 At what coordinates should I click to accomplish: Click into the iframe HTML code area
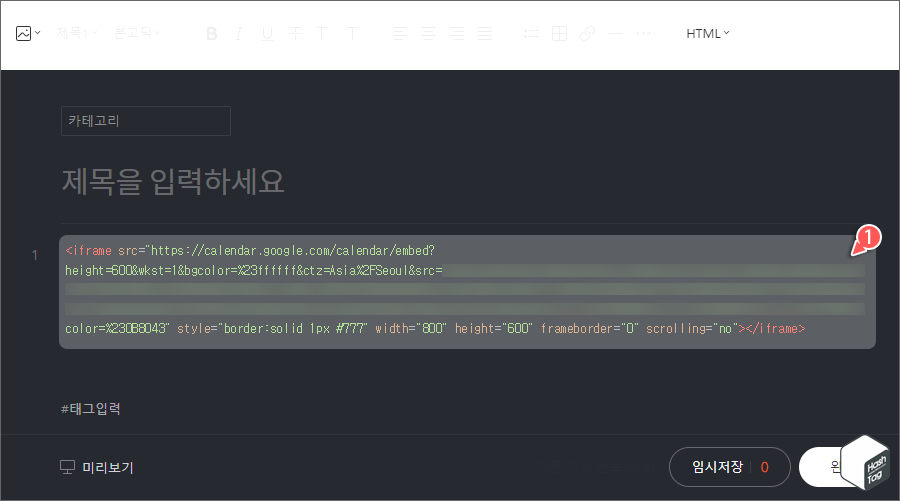click(x=467, y=292)
